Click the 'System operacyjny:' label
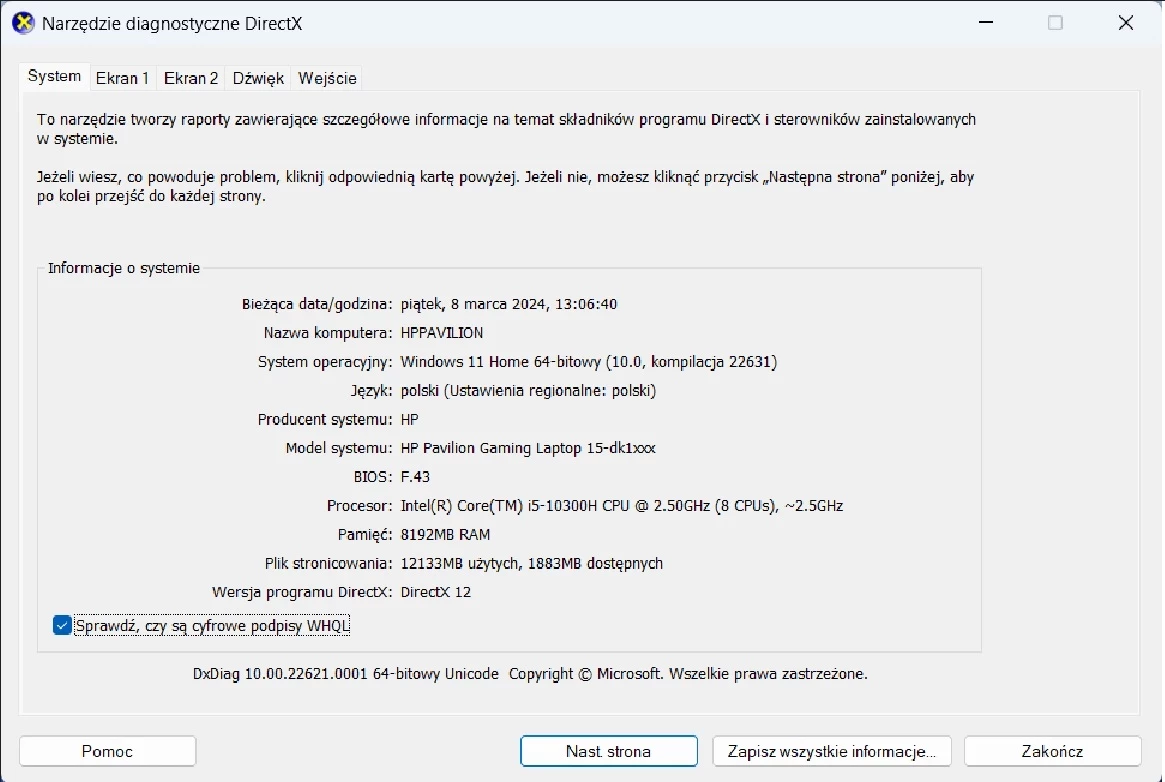Viewport: 1165px width, 782px height. coord(325,362)
